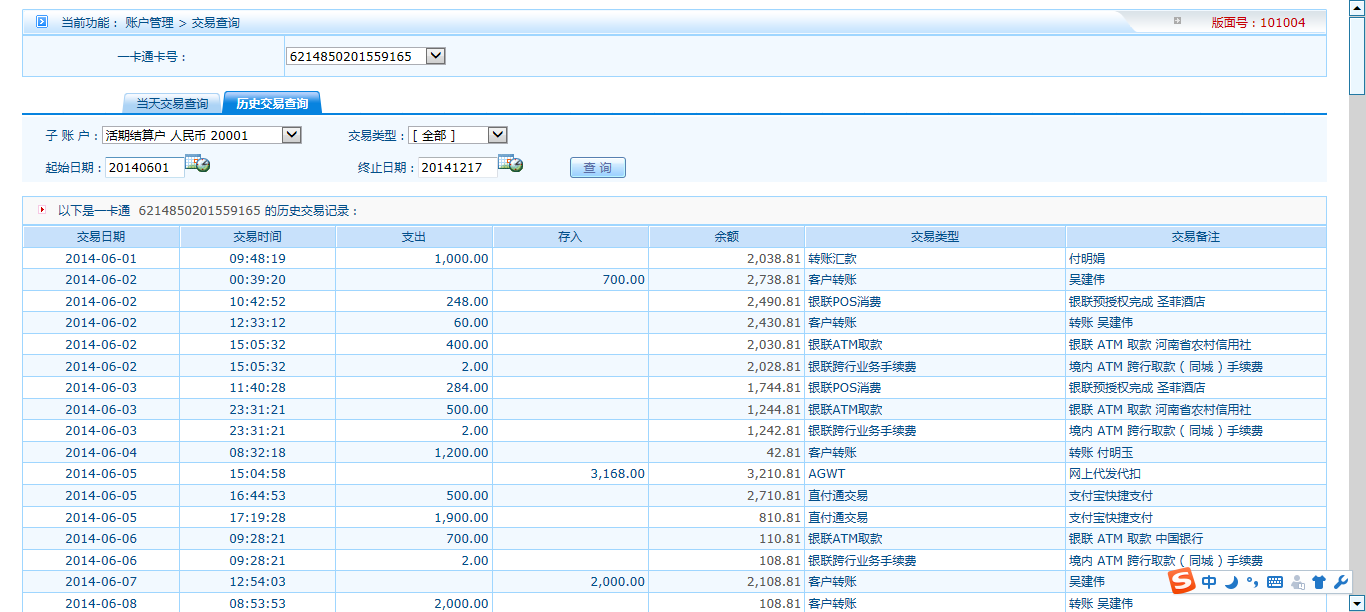Toggle the punctuation mode icon in Sogou bar

point(1253,582)
